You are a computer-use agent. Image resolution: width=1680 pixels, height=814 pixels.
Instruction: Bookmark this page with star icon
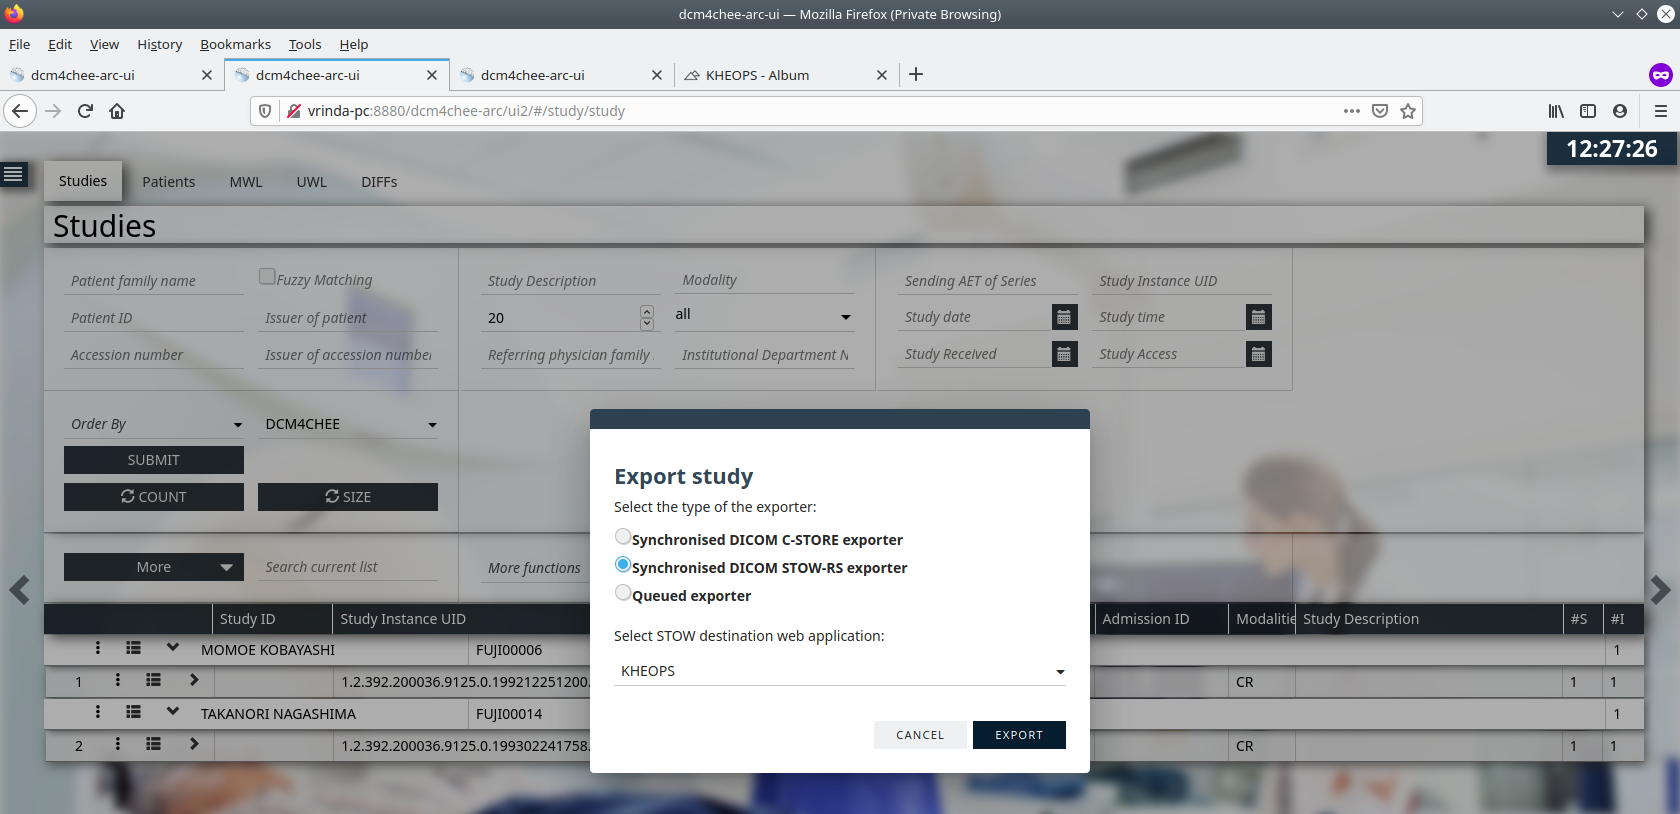(1408, 111)
